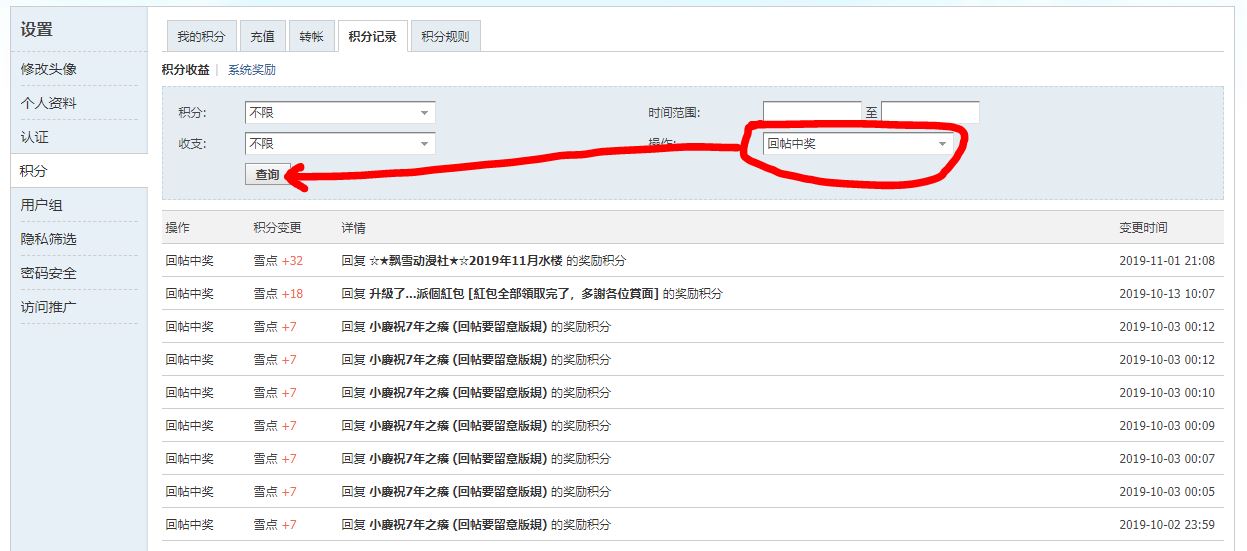This screenshot has width=1247, height=551.
Task: Select the 转帐 tab
Action: (311, 37)
